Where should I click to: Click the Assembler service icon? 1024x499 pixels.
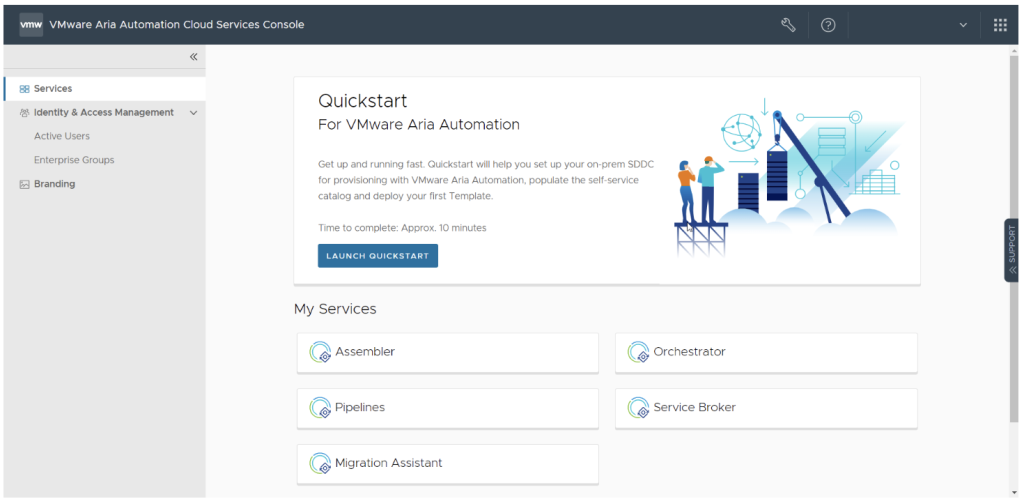320,352
